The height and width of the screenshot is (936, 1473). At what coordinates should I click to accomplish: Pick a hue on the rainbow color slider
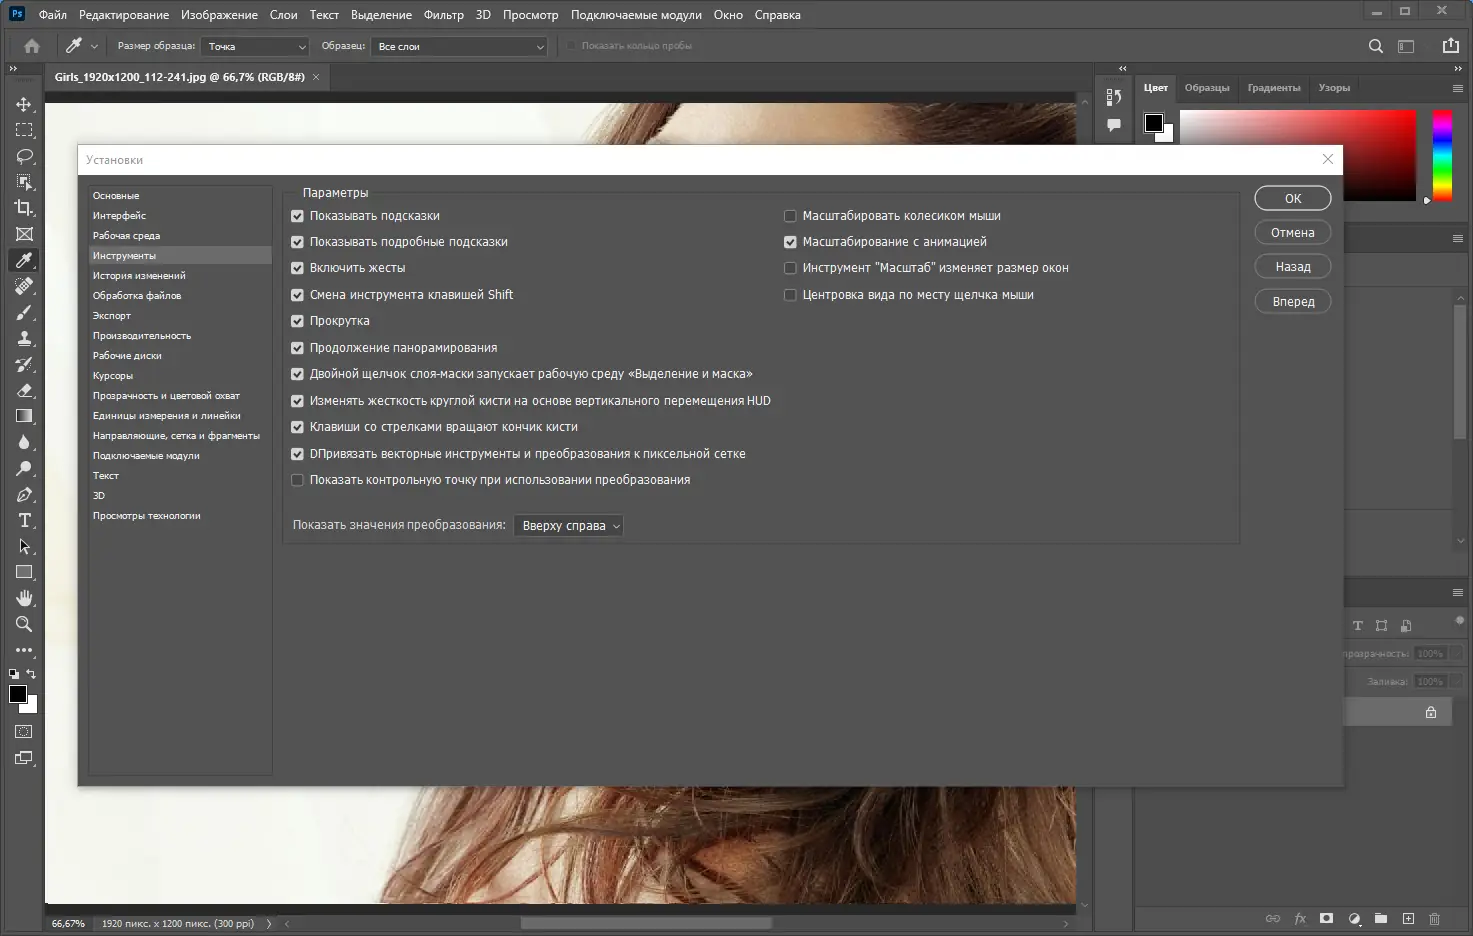1442,155
